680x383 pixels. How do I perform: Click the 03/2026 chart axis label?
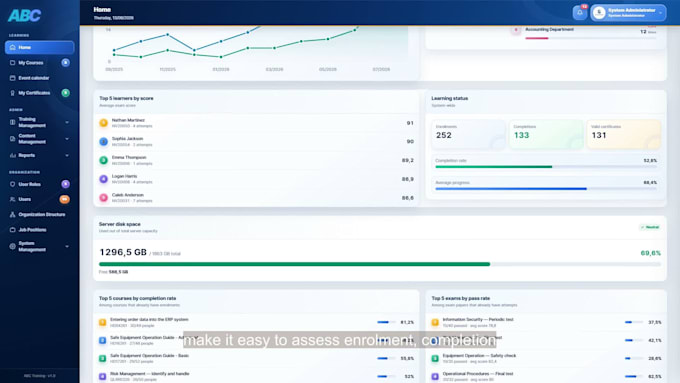274,69
